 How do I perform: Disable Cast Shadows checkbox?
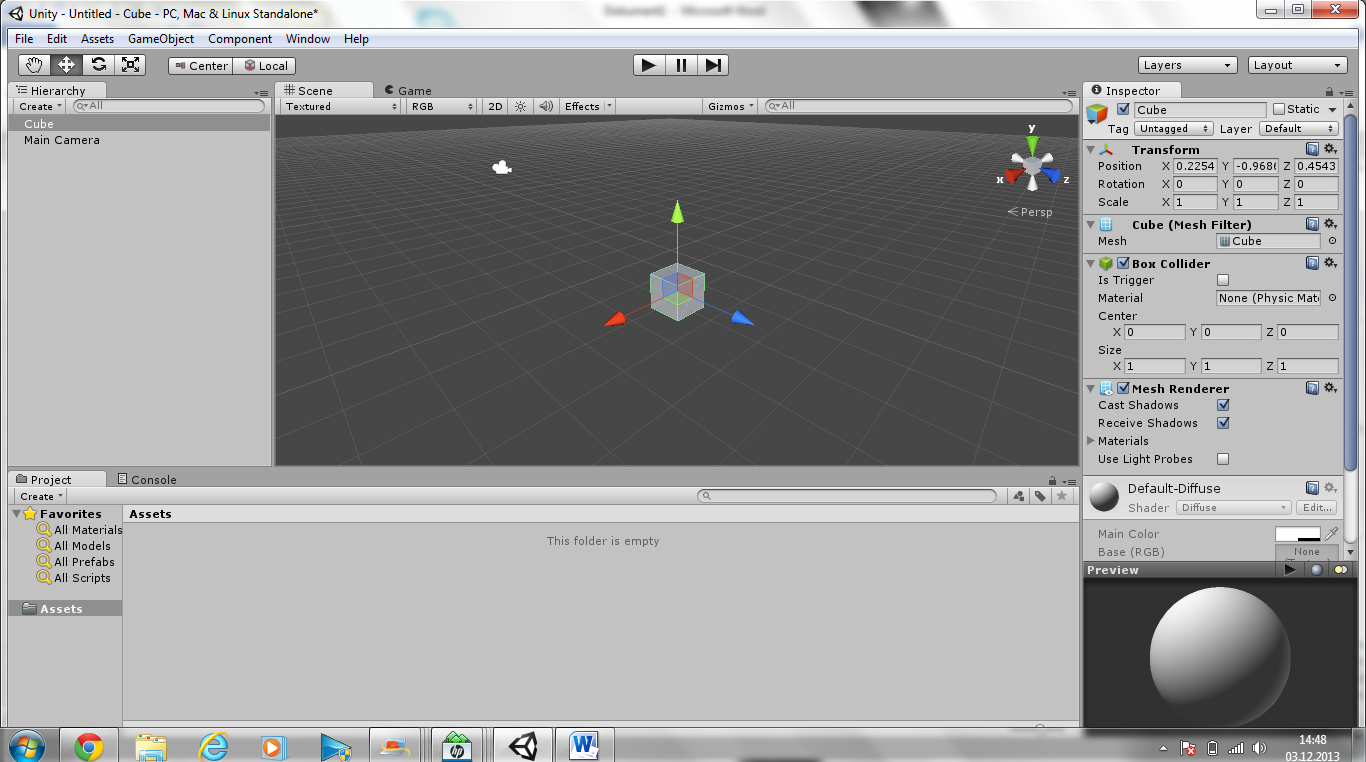pyautogui.click(x=1222, y=406)
